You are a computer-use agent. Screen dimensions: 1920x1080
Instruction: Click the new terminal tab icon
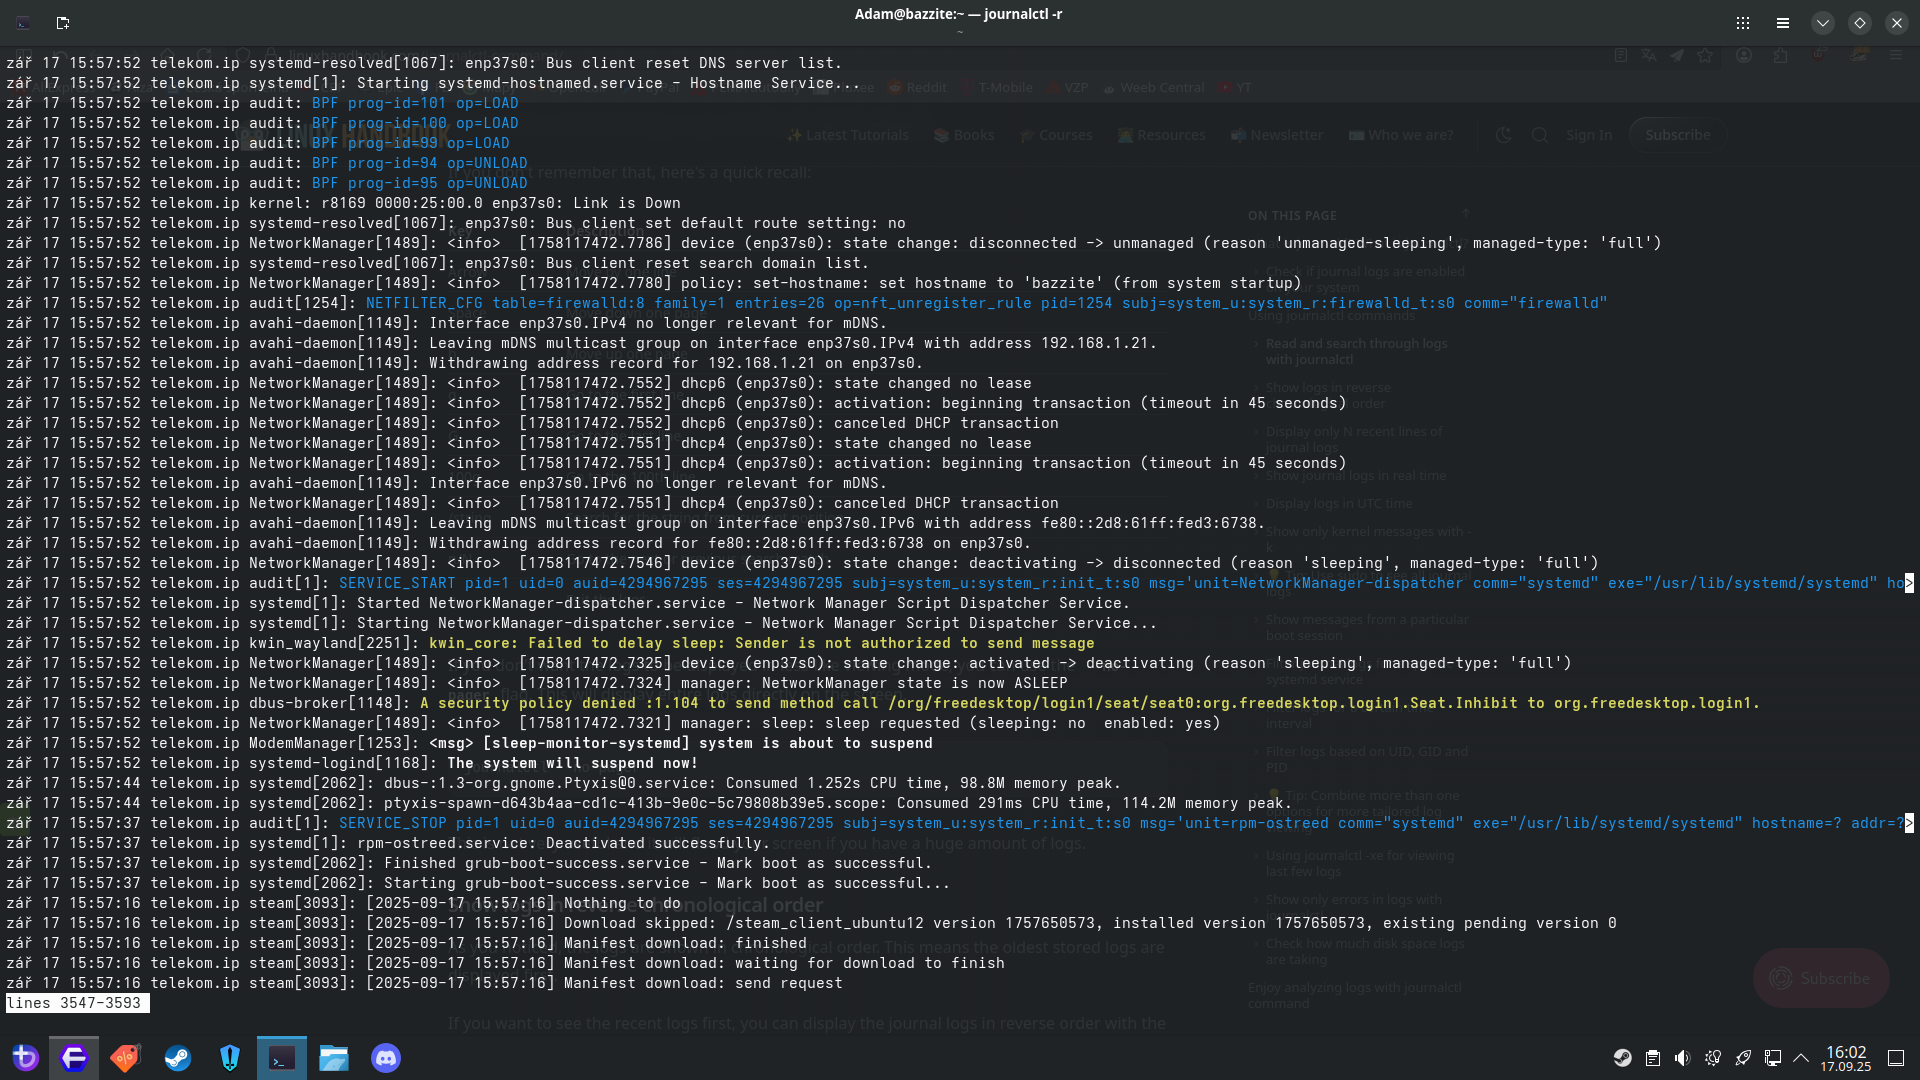(x=62, y=22)
